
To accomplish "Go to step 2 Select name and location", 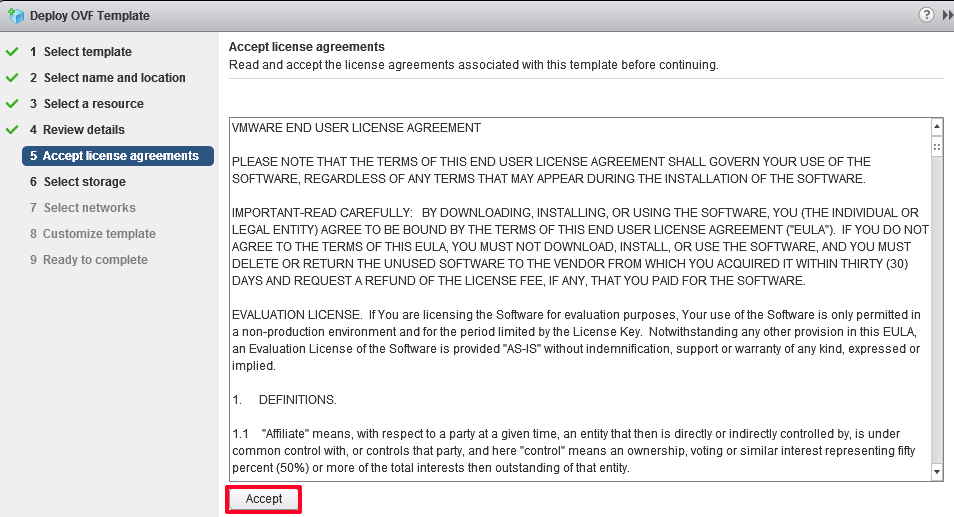I will tap(107, 78).
